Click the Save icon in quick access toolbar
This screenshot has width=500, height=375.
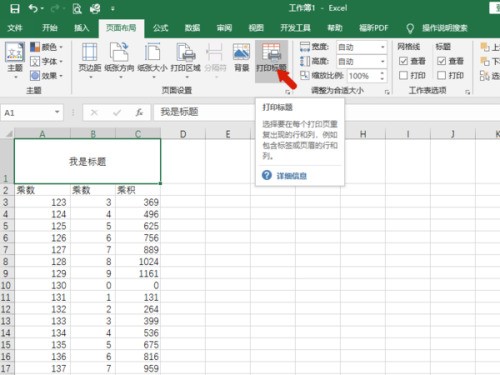pyautogui.click(x=15, y=9)
